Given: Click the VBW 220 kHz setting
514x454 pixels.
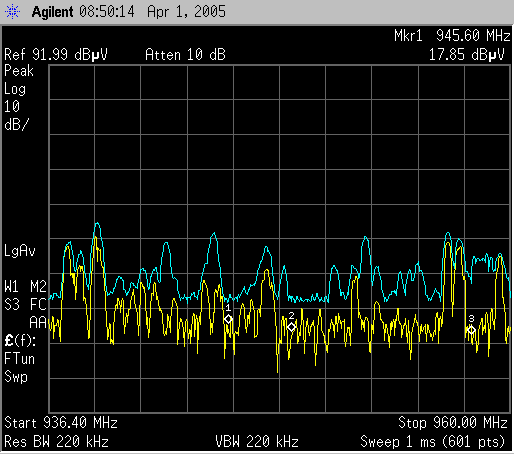Looking at the screenshot, I should click(257, 442).
